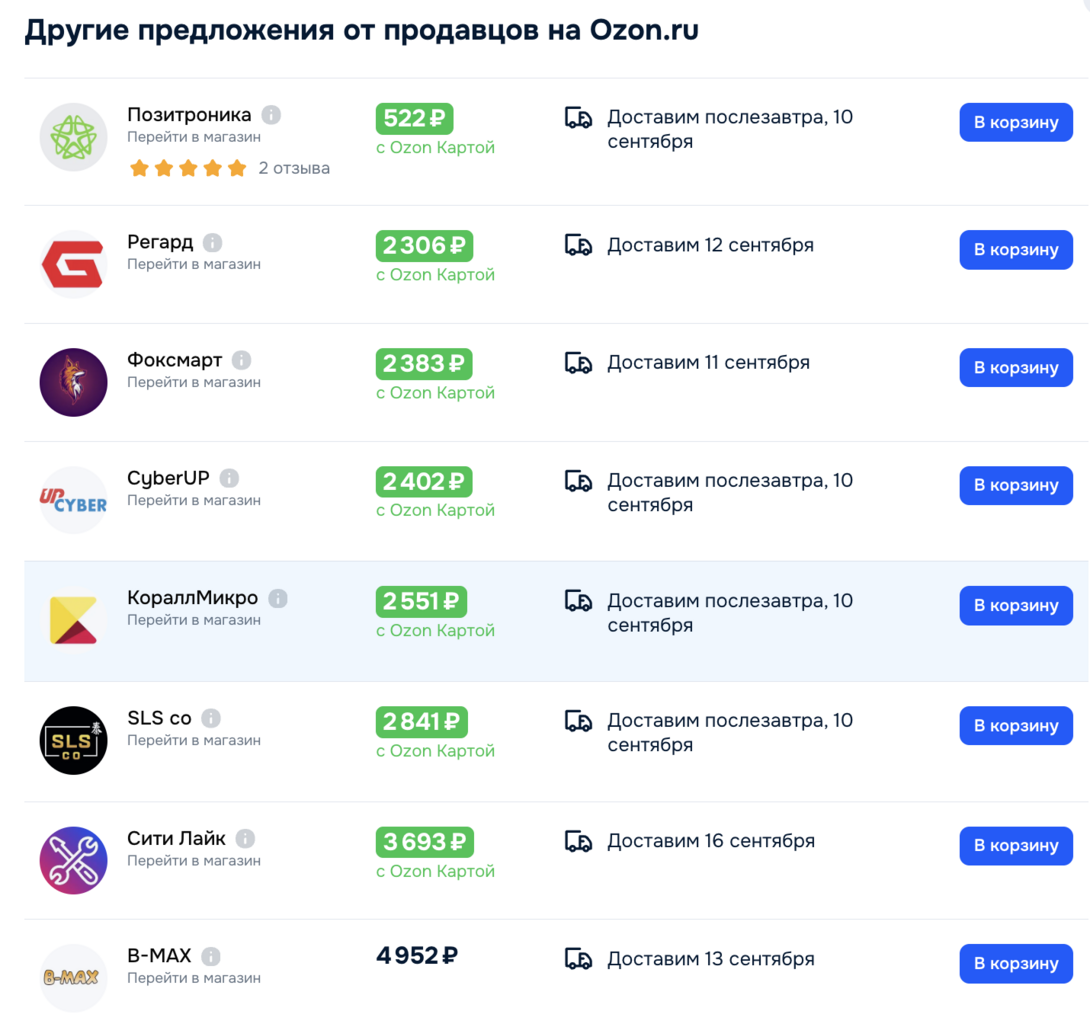Click the 2841 ₽ price badge
Viewport: 1090px width, 1027px height.
[421, 722]
